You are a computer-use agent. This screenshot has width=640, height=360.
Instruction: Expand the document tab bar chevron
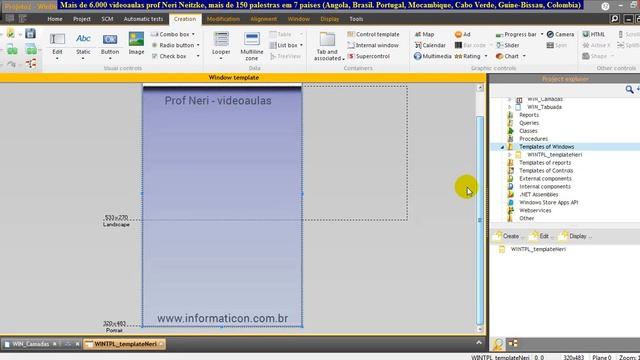(479, 343)
